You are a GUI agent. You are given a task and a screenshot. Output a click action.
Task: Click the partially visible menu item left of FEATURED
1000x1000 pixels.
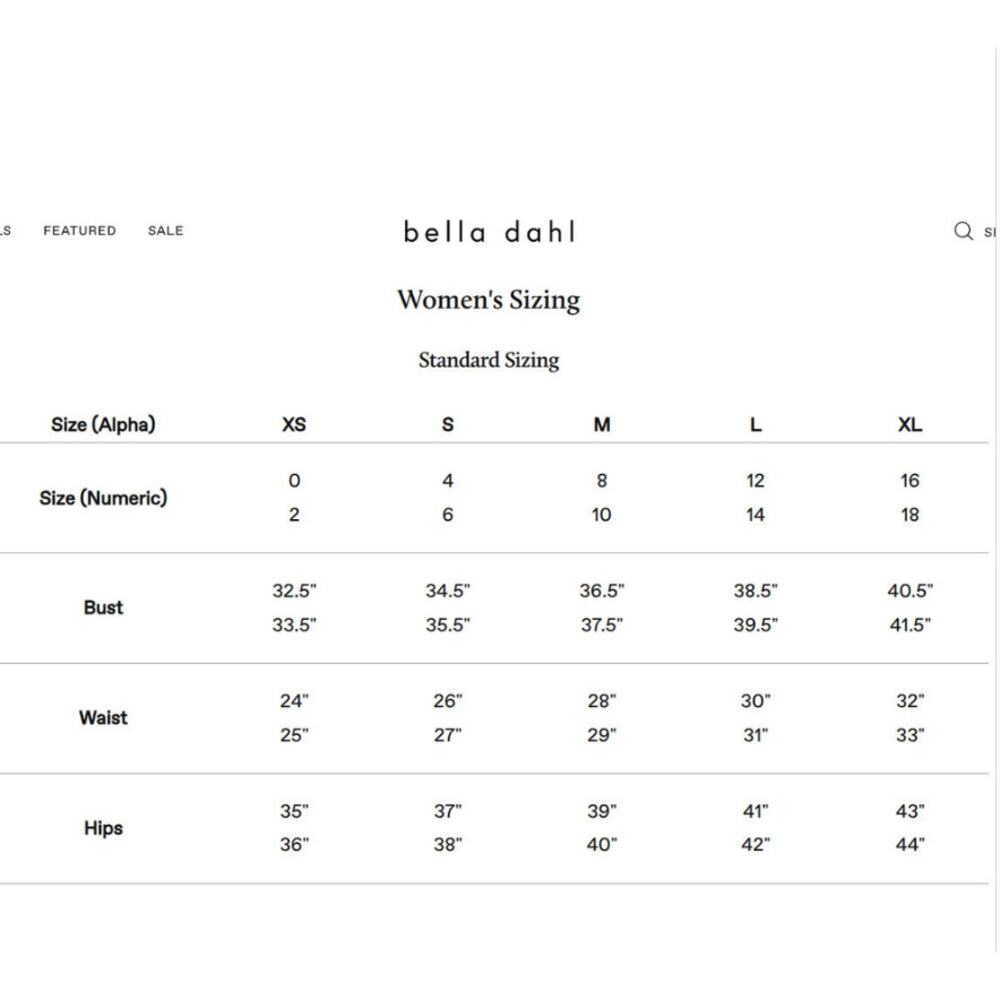tap(5, 231)
